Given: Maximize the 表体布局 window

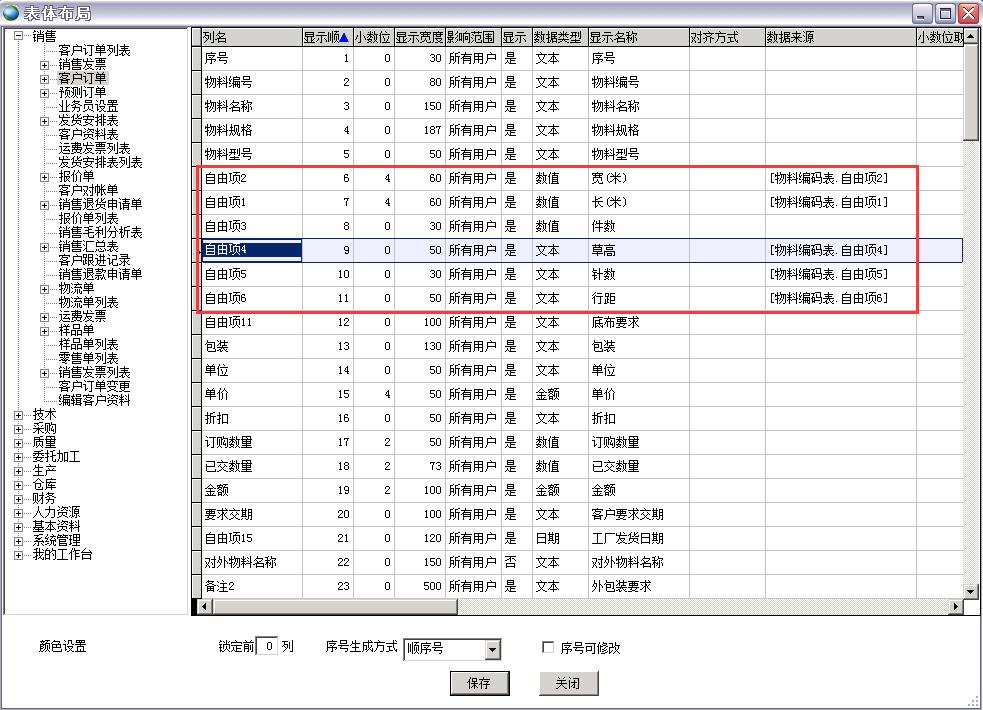Looking at the screenshot, I should 946,13.
